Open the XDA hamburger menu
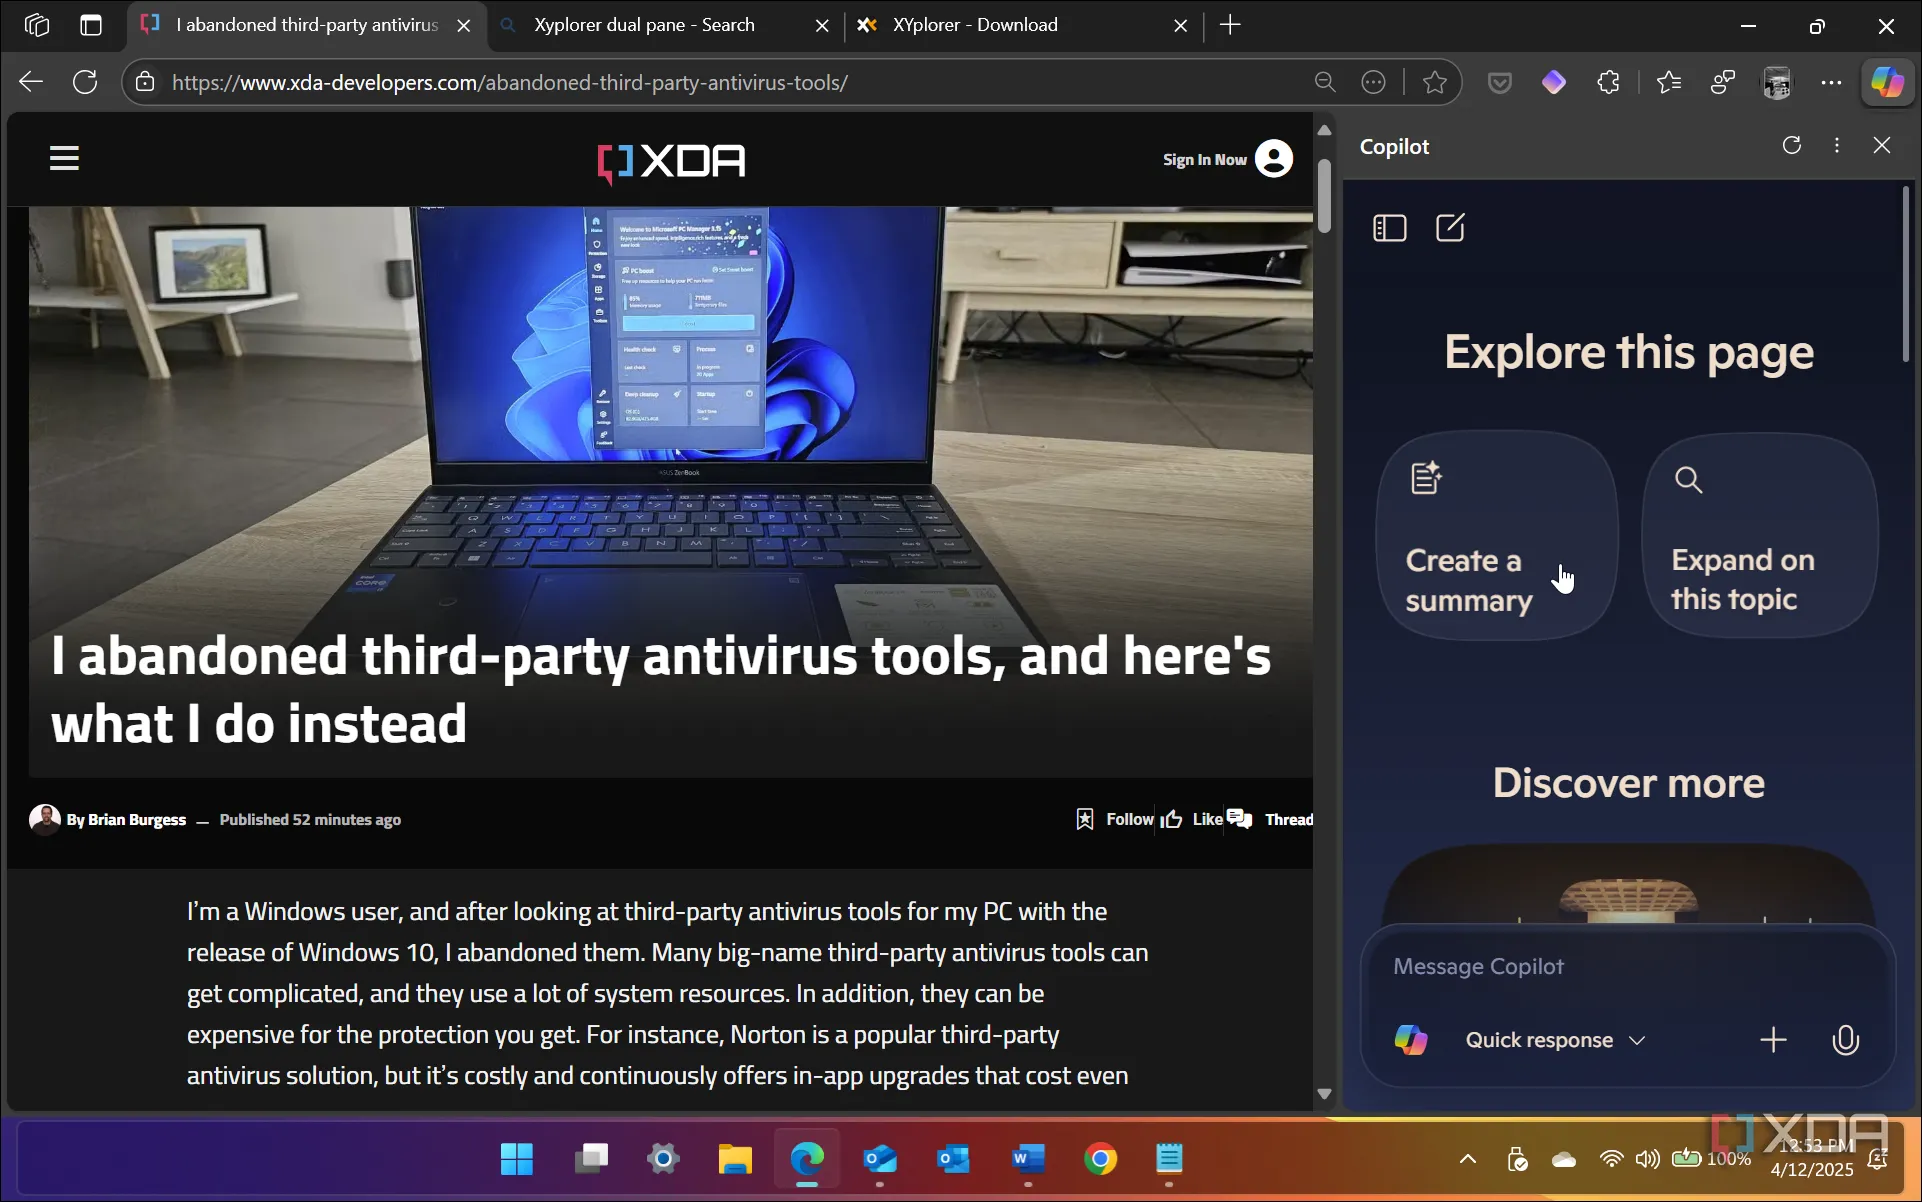 click(64, 157)
